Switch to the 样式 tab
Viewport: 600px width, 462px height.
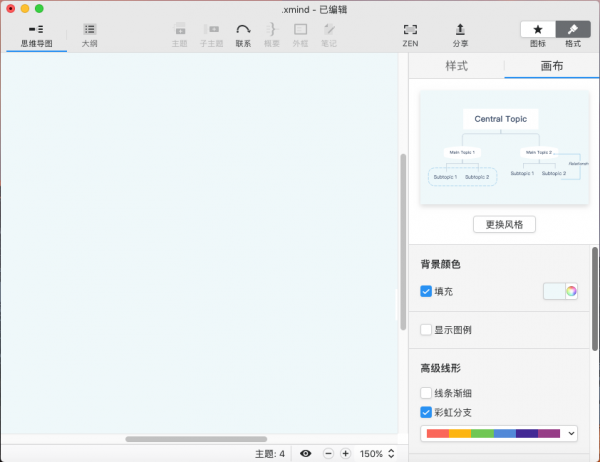(x=456, y=67)
